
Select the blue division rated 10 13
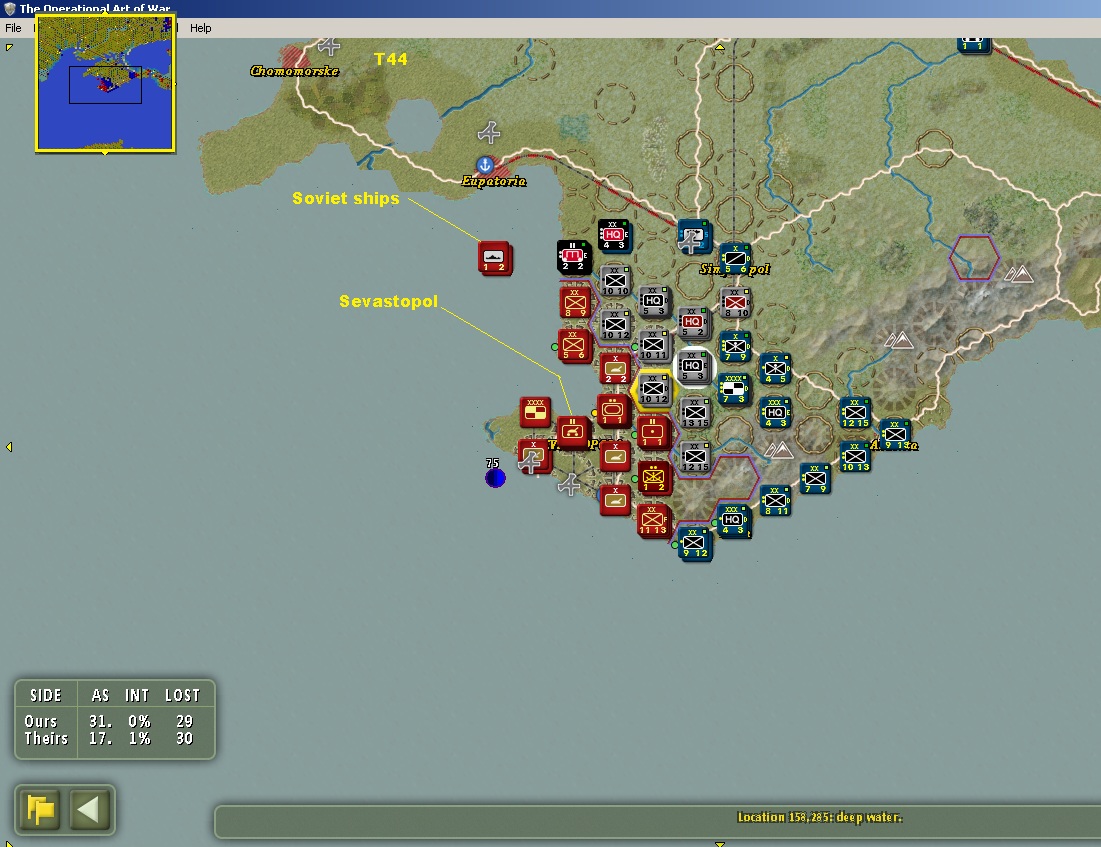coord(855,457)
